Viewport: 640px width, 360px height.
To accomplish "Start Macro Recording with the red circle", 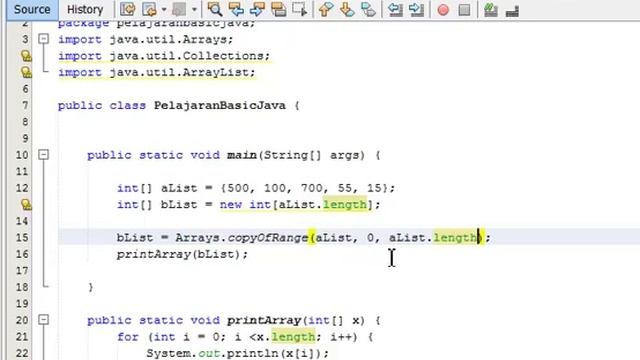I will (443, 9).
